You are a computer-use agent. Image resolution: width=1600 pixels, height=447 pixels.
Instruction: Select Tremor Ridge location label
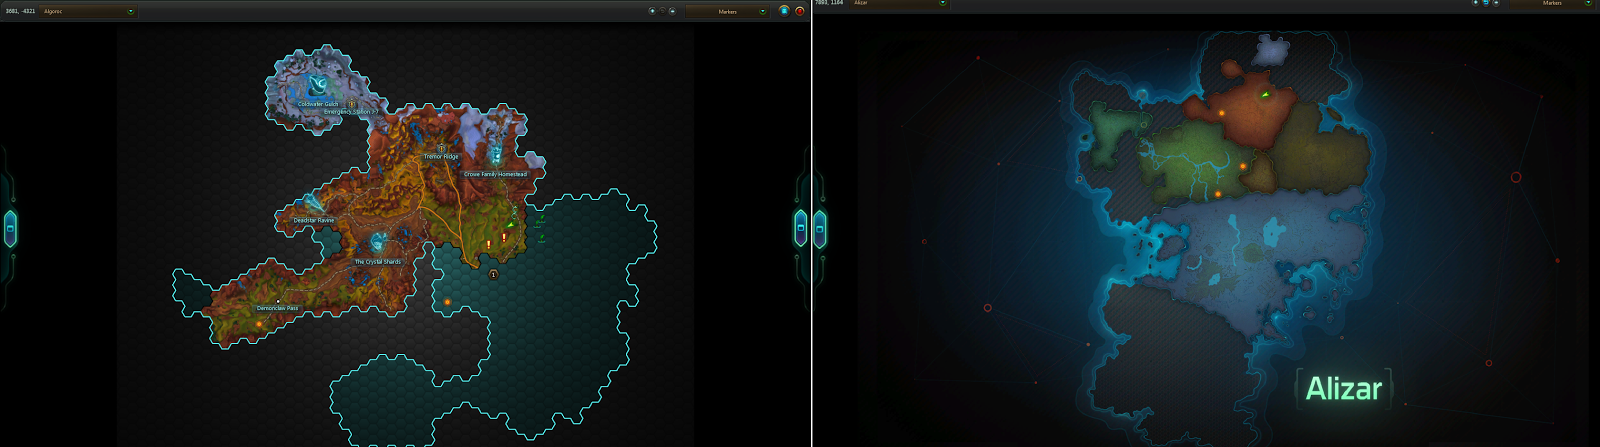(441, 157)
